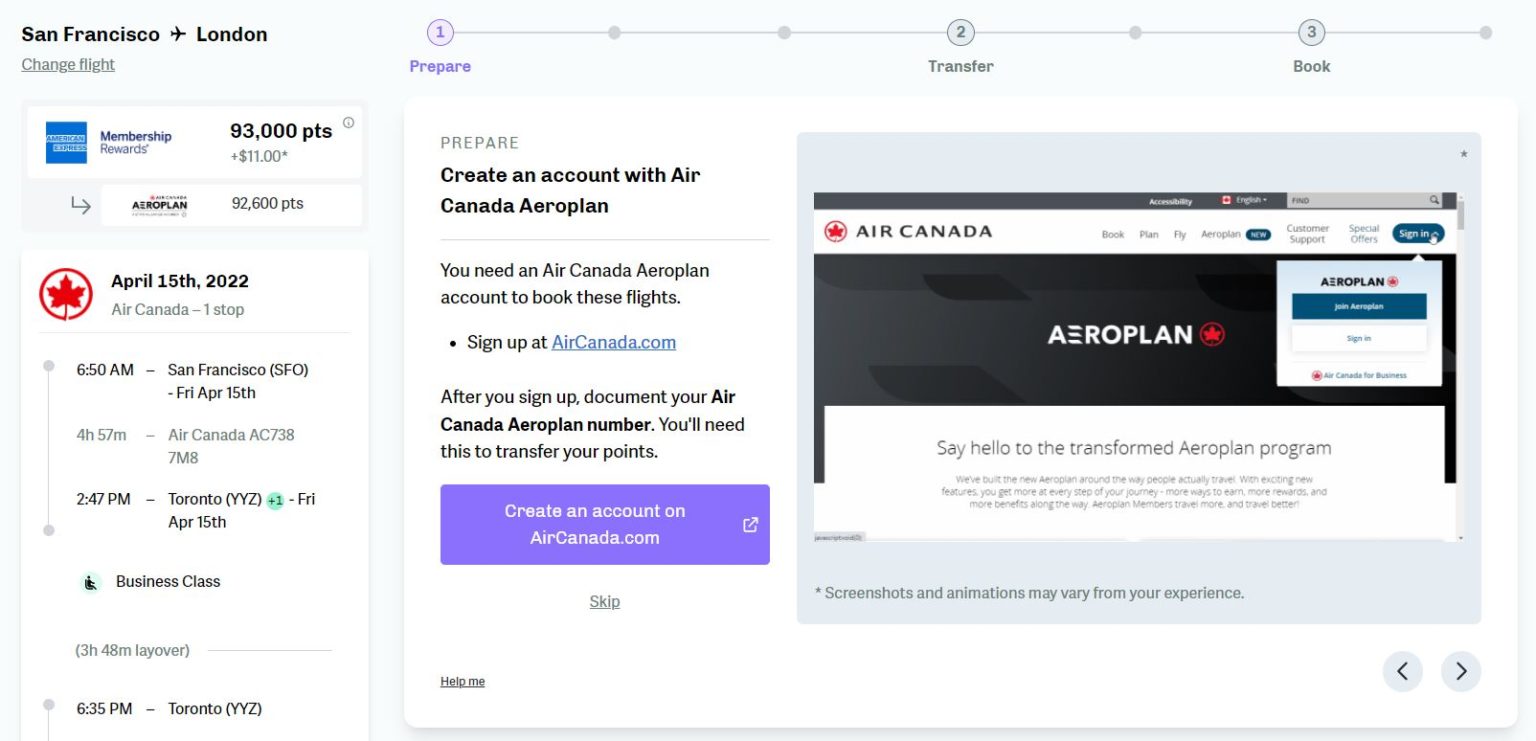
Task: Click the Aeroplan logo beside 92,600 pts
Action: click(160, 204)
